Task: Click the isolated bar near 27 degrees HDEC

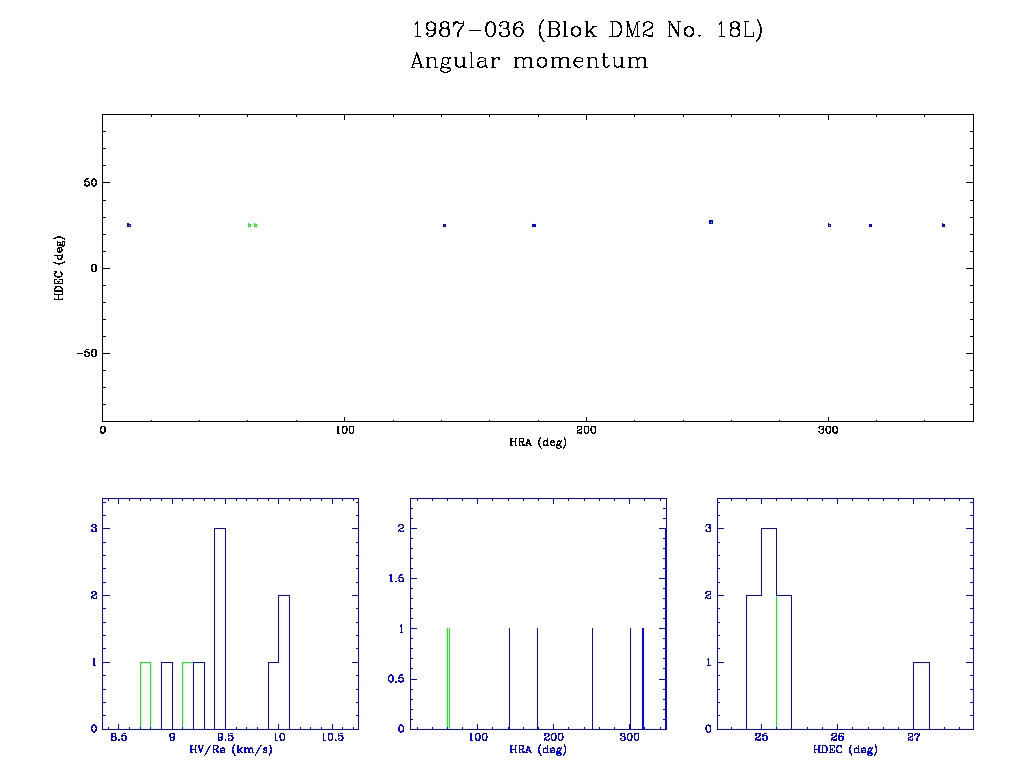Action: pos(921,695)
